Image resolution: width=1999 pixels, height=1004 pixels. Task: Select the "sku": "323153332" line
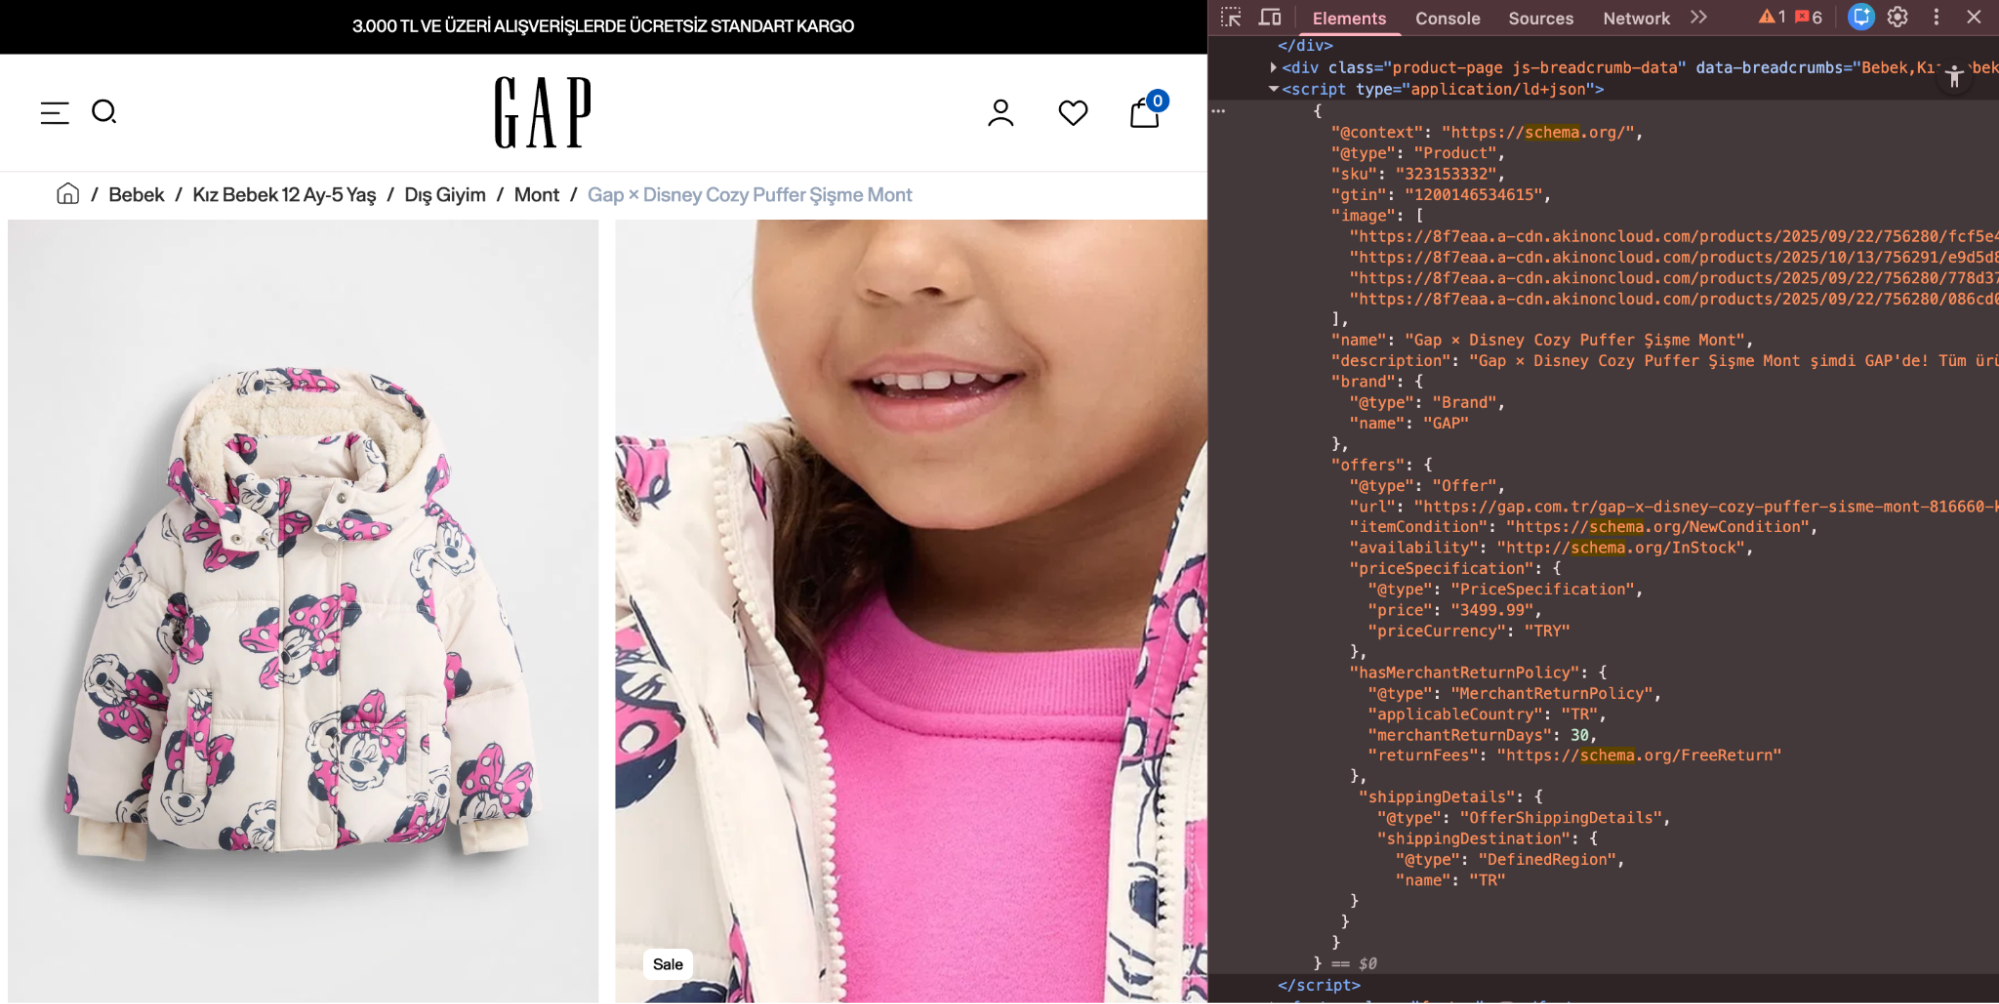1417,174
